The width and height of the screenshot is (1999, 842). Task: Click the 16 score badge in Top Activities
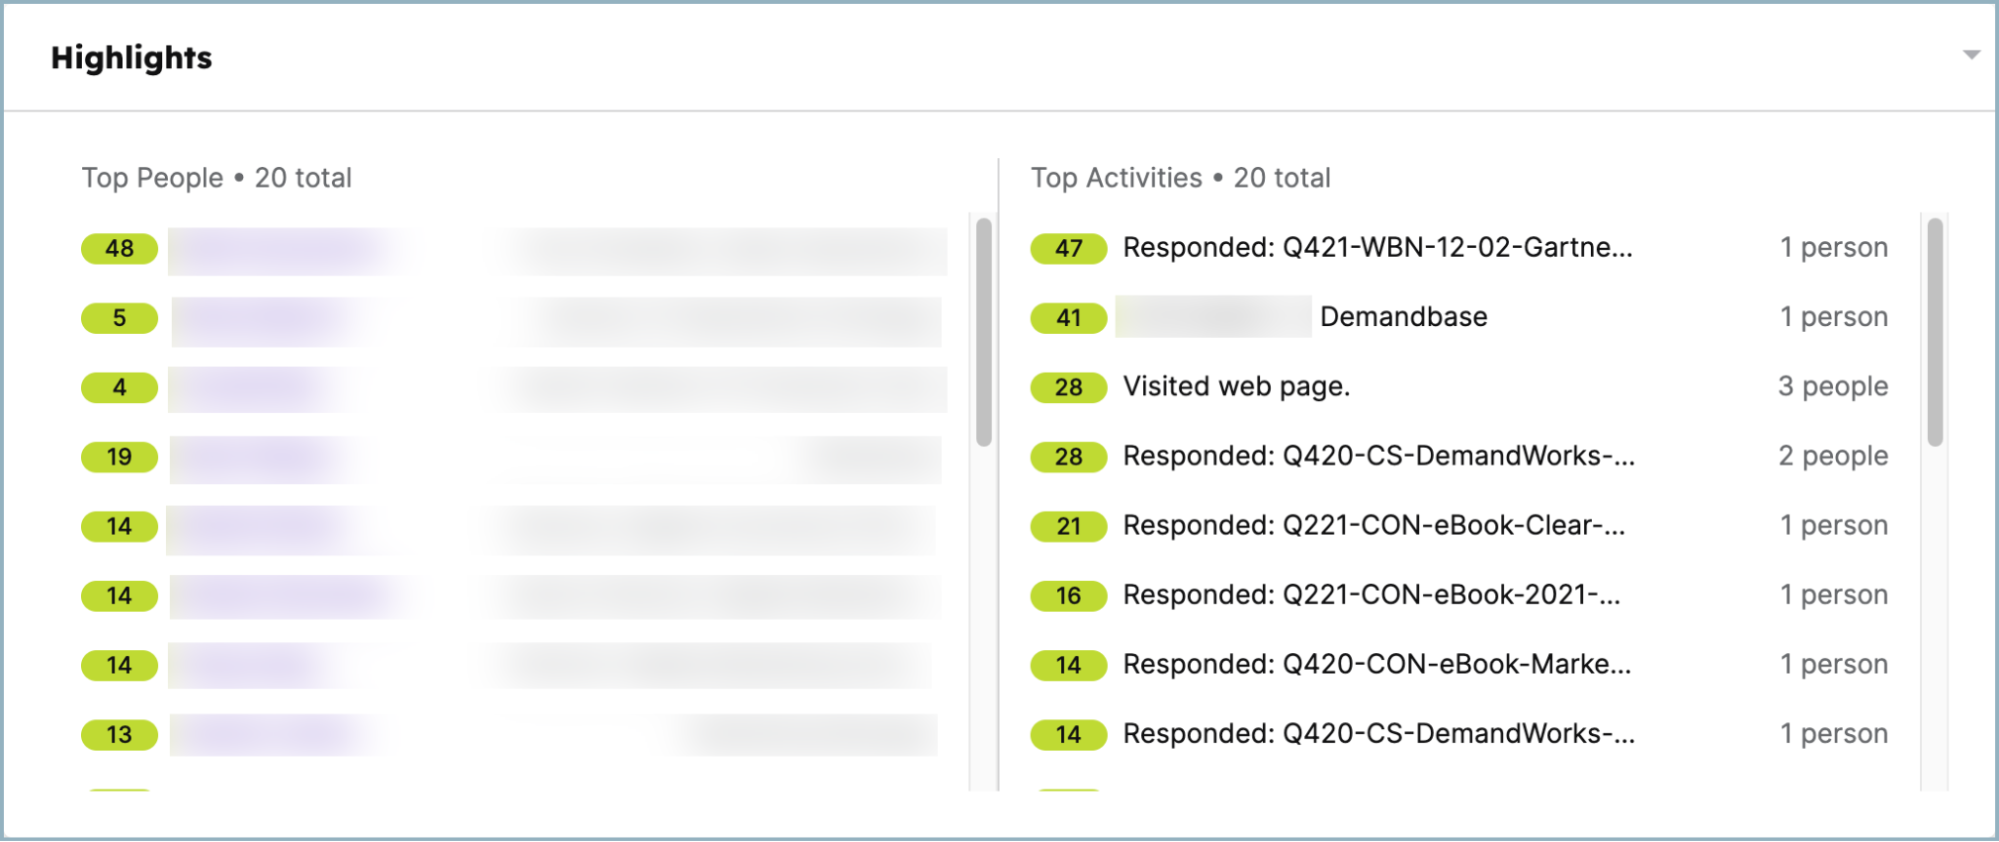(x=1068, y=596)
